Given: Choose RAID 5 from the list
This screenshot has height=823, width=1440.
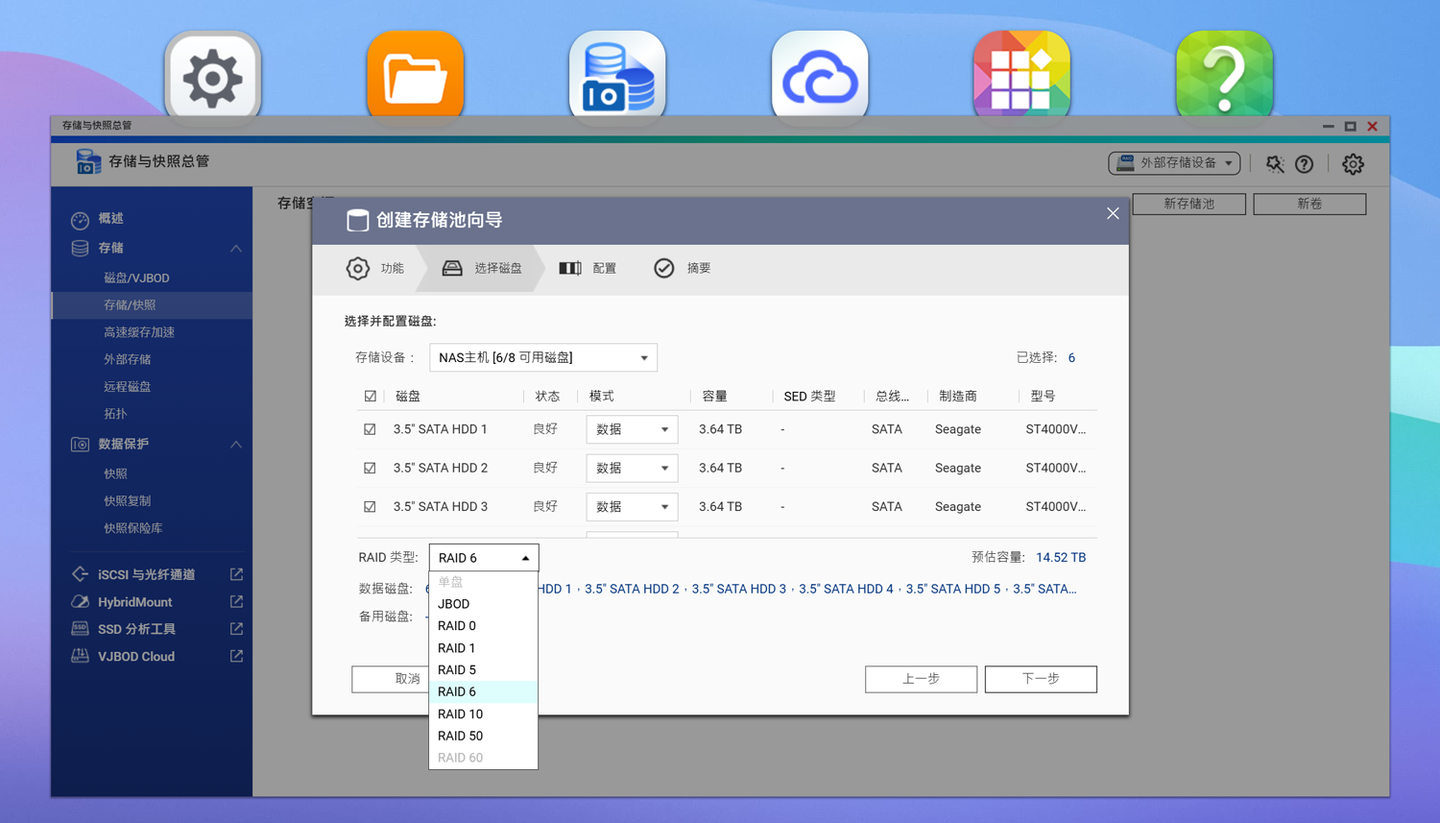Looking at the screenshot, I should (483, 670).
